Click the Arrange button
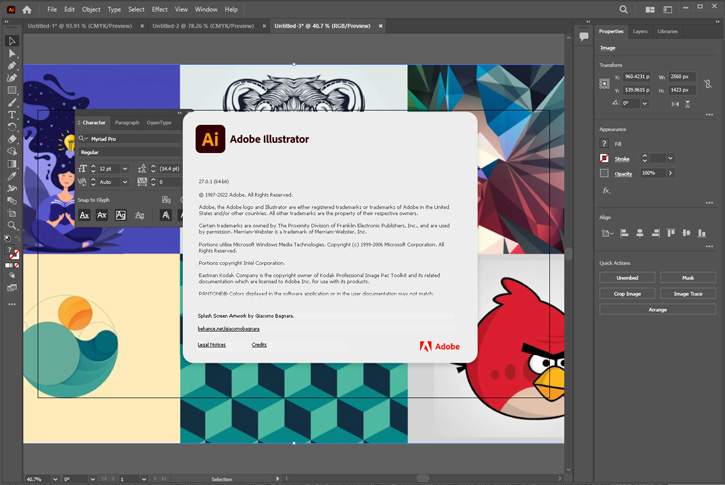 pyautogui.click(x=657, y=310)
